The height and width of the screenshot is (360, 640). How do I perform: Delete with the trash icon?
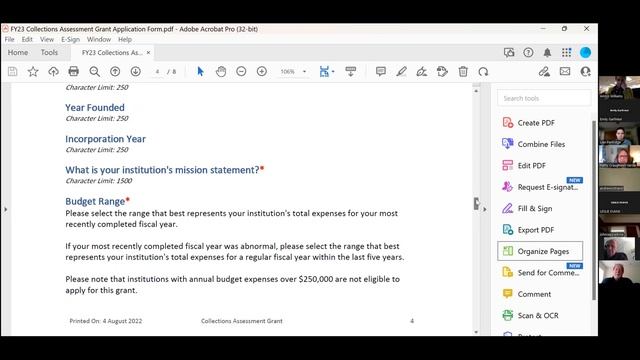click(463, 71)
